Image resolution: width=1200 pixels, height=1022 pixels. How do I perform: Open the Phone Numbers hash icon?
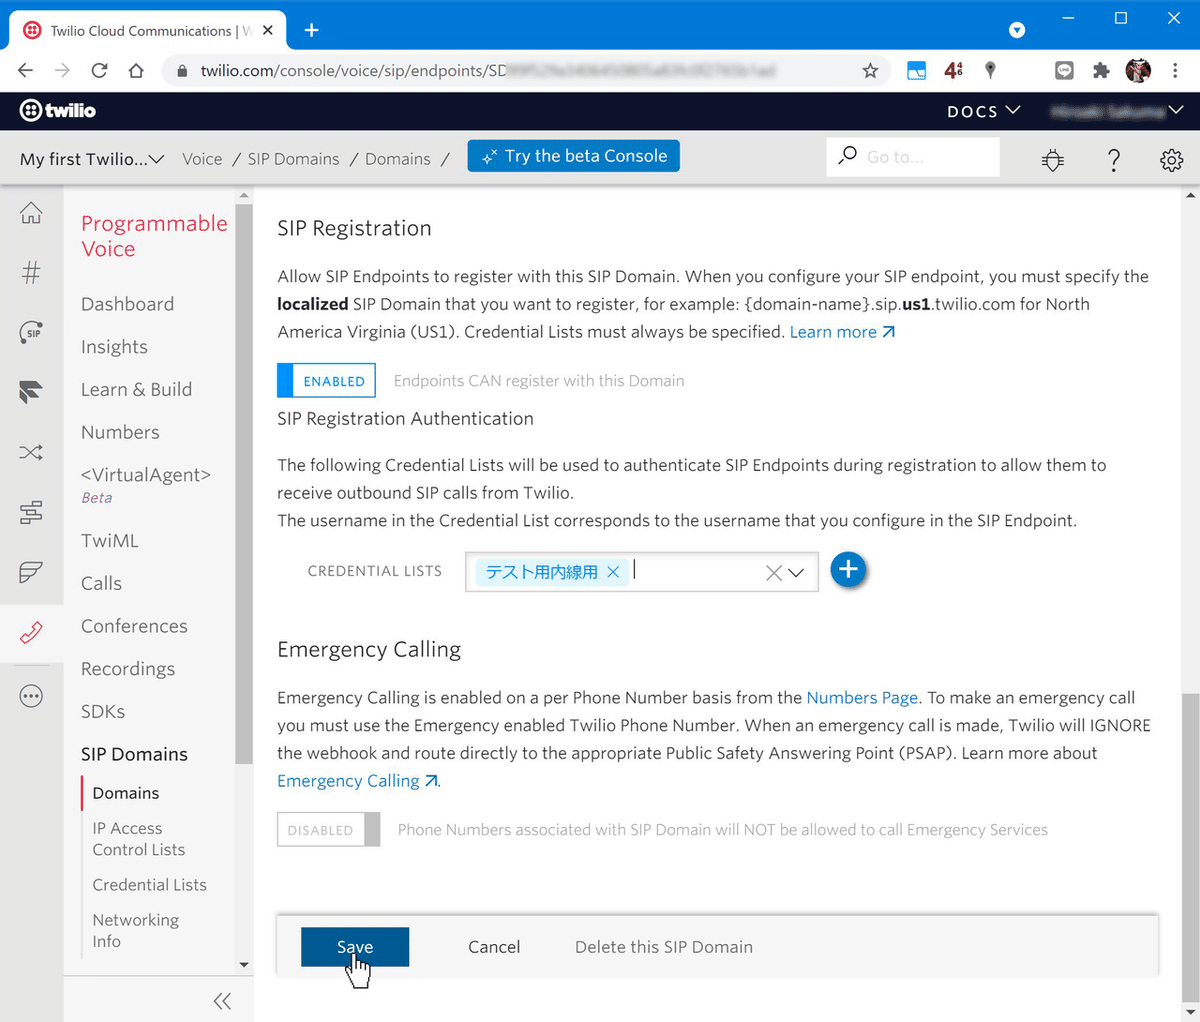(31, 272)
